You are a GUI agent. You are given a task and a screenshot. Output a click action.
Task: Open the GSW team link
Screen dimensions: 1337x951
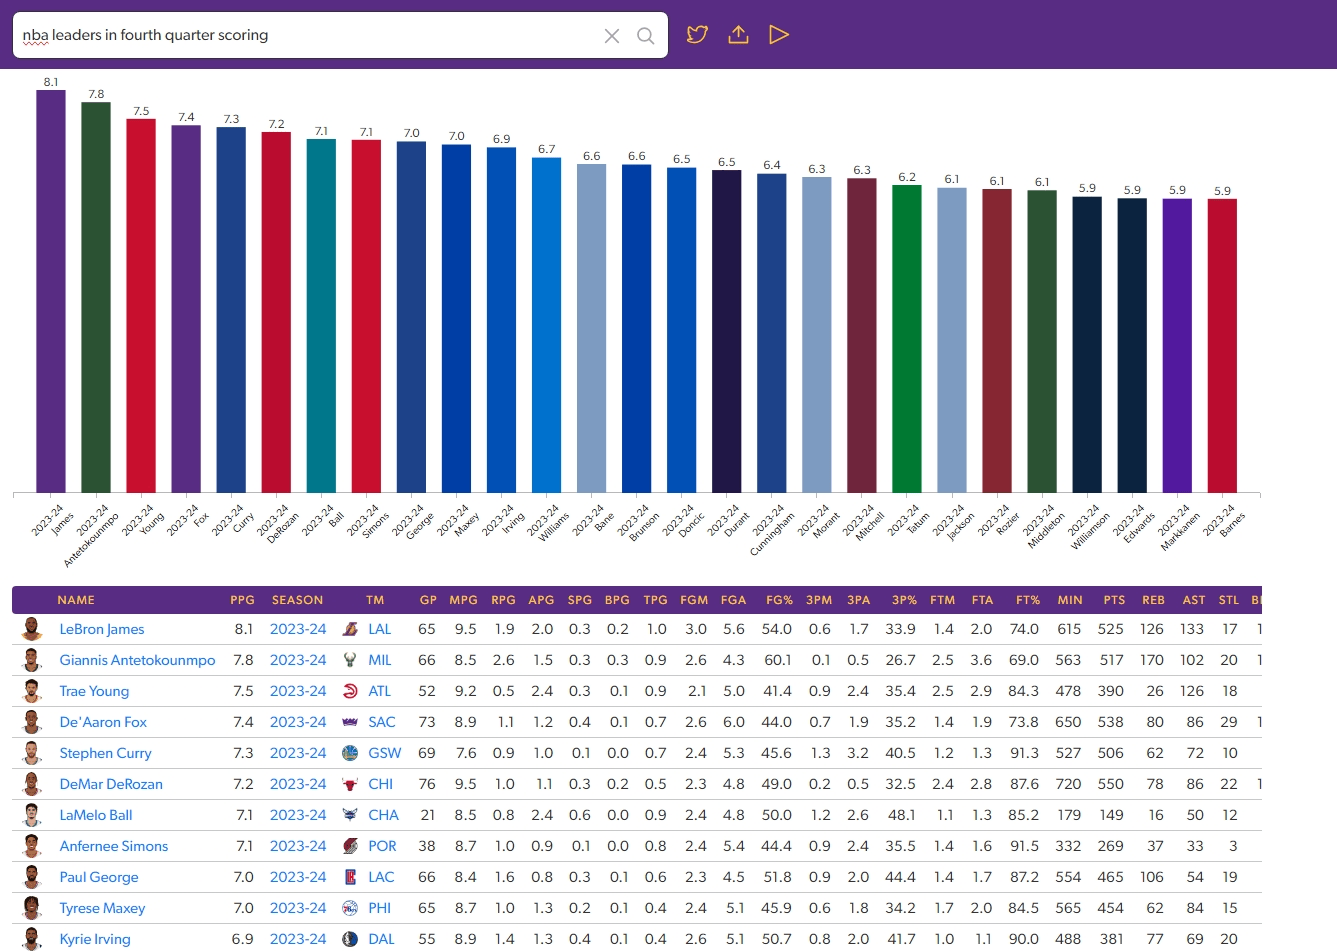coord(385,753)
